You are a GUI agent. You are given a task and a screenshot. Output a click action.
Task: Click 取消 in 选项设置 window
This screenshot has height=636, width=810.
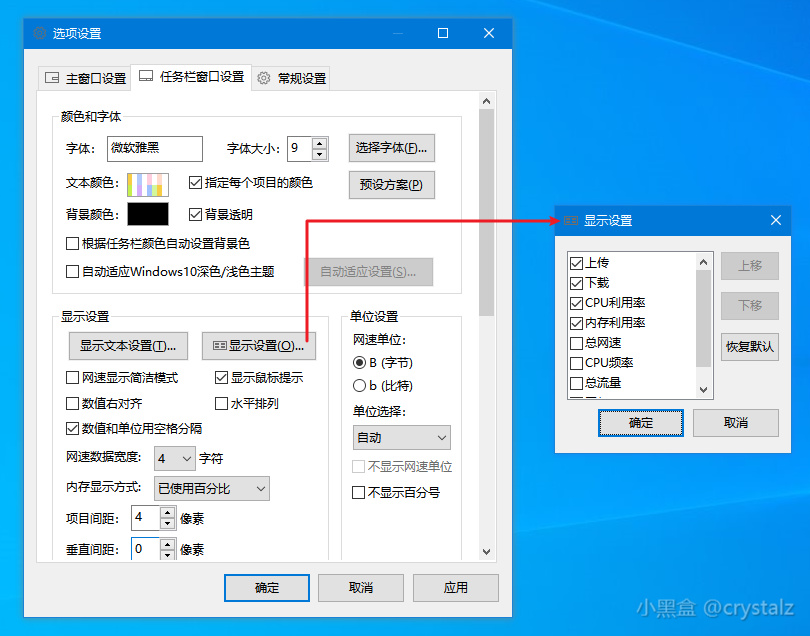(x=361, y=587)
